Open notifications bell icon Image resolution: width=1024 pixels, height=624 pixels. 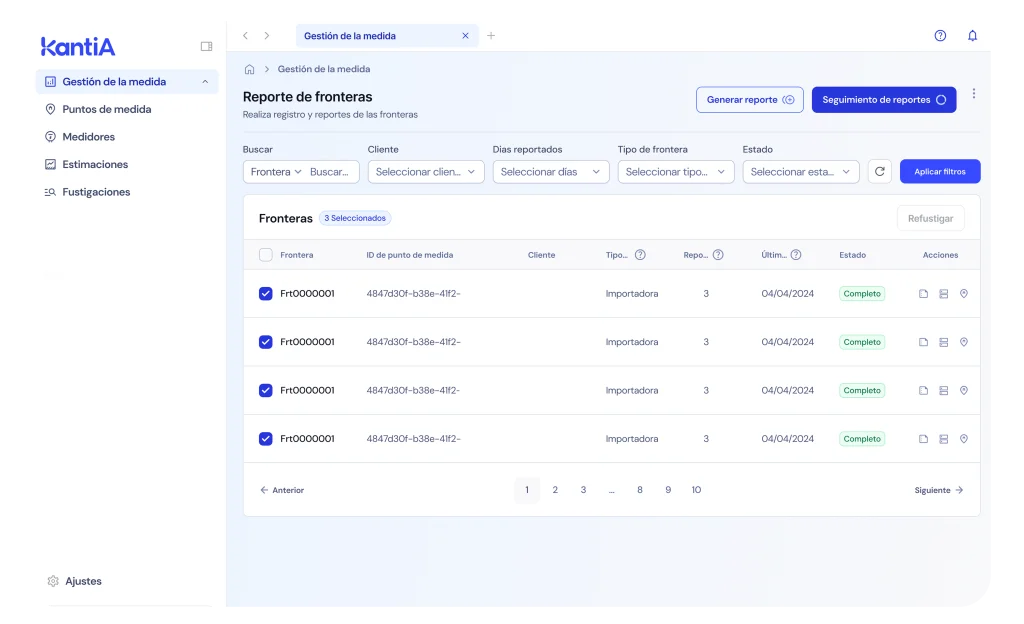point(972,36)
